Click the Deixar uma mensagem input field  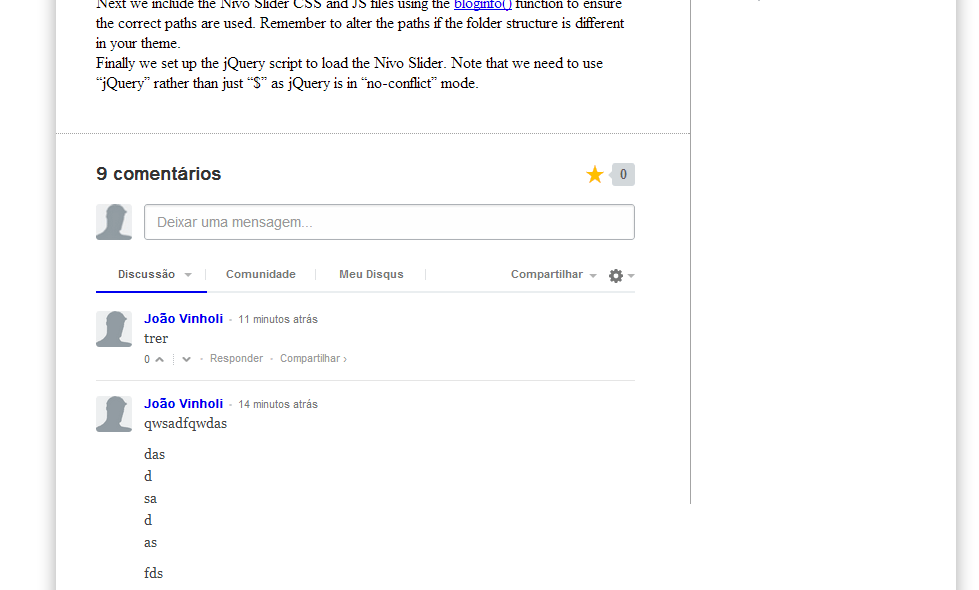(x=388, y=221)
